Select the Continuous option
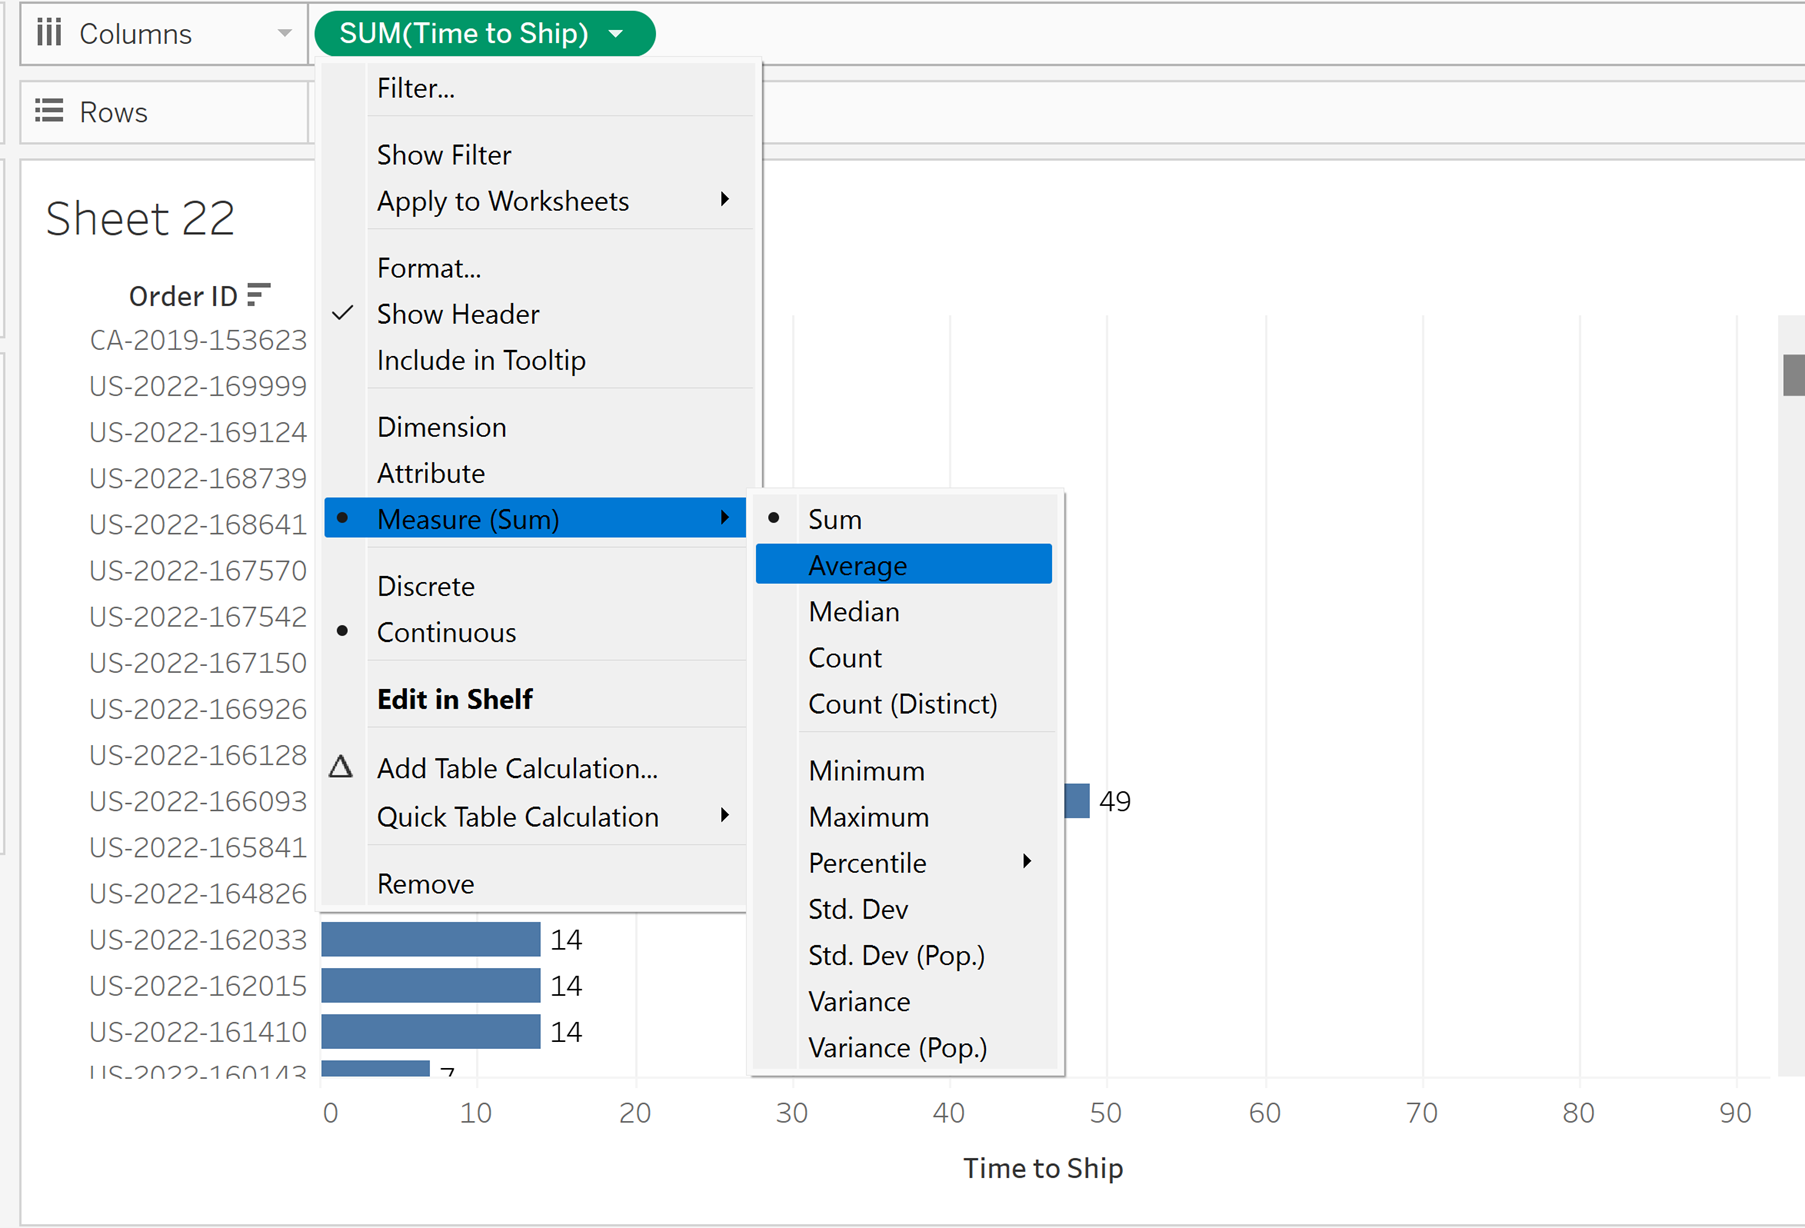The width and height of the screenshot is (1805, 1228). click(446, 632)
